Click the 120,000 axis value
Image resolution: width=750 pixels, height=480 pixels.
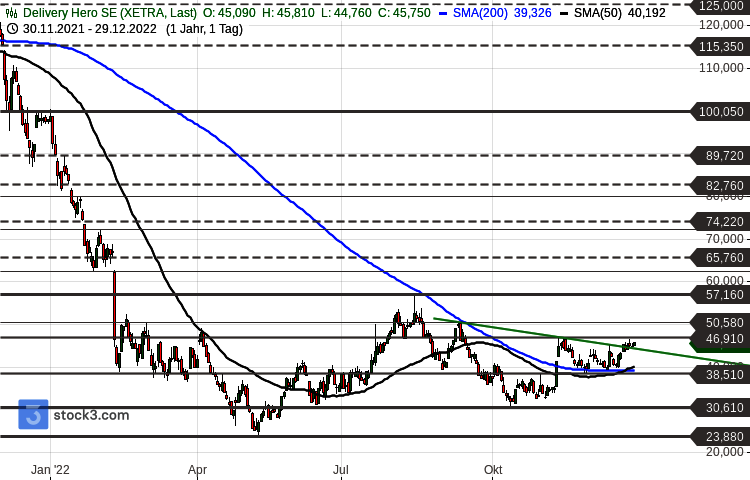point(721,25)
